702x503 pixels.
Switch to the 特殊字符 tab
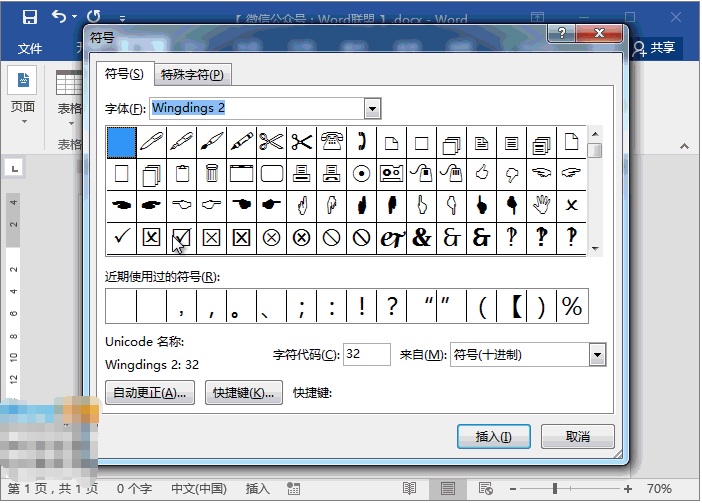[192, 74]
